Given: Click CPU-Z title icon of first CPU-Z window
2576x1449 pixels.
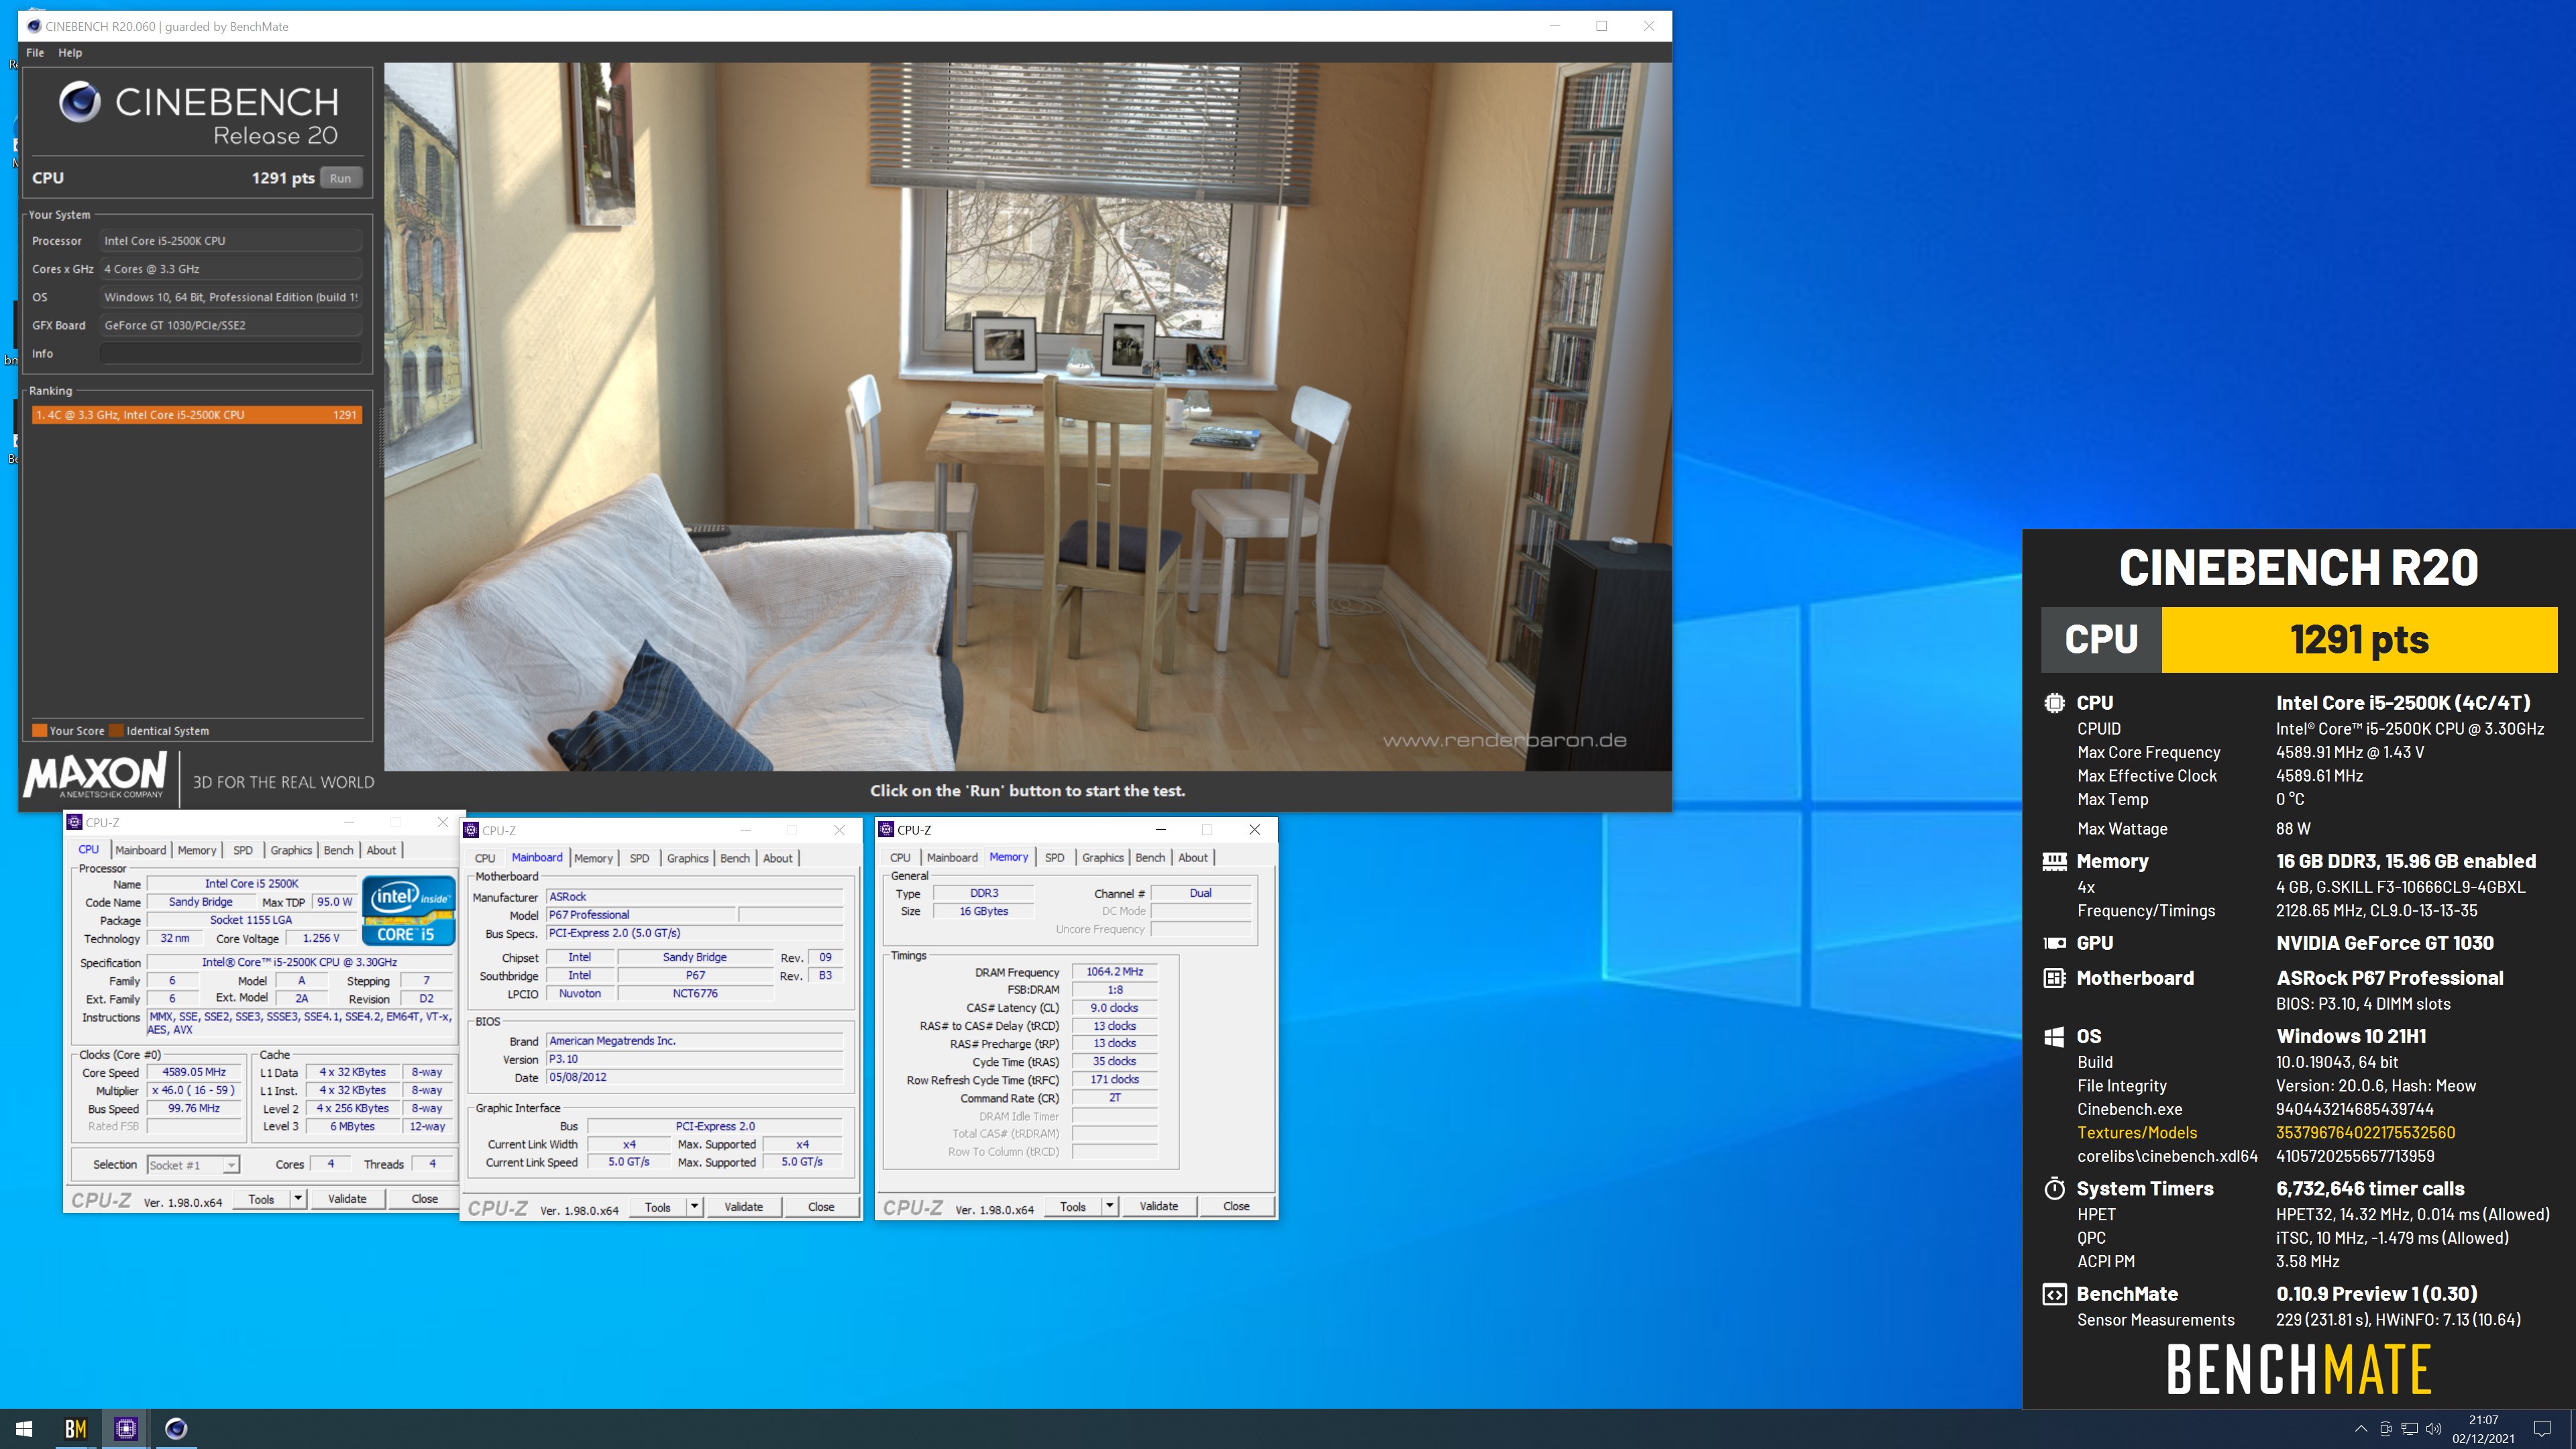Looking at the screenshot, I should tap(74, 822).
